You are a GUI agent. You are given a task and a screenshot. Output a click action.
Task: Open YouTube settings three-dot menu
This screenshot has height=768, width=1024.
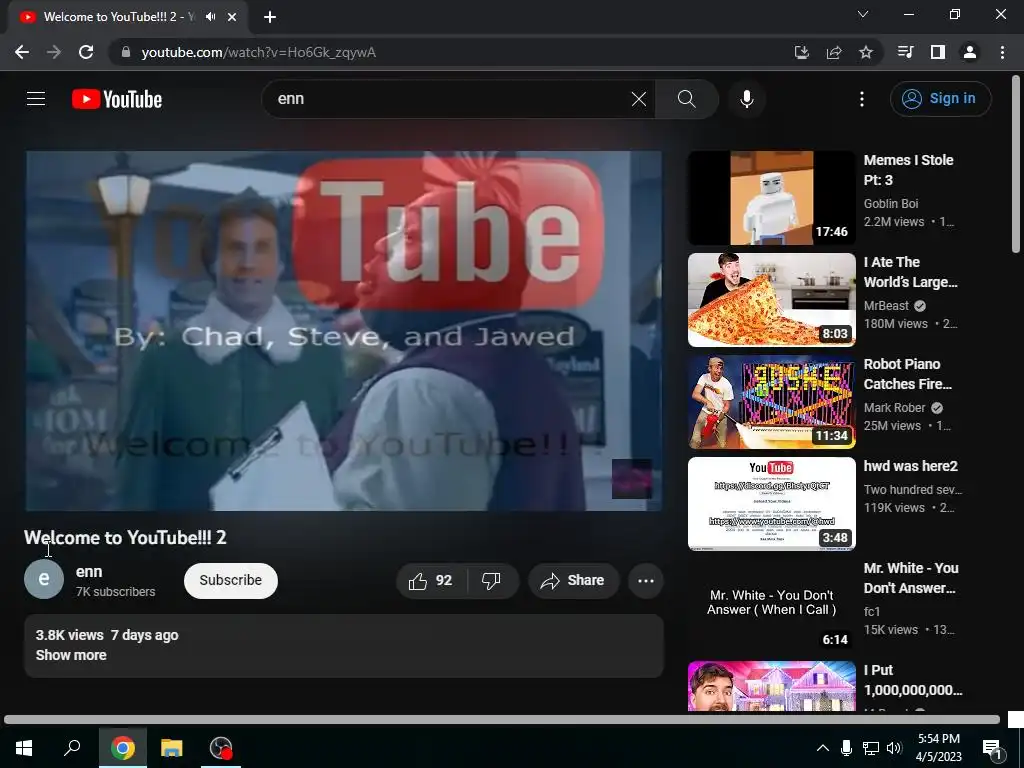[862, 99]
